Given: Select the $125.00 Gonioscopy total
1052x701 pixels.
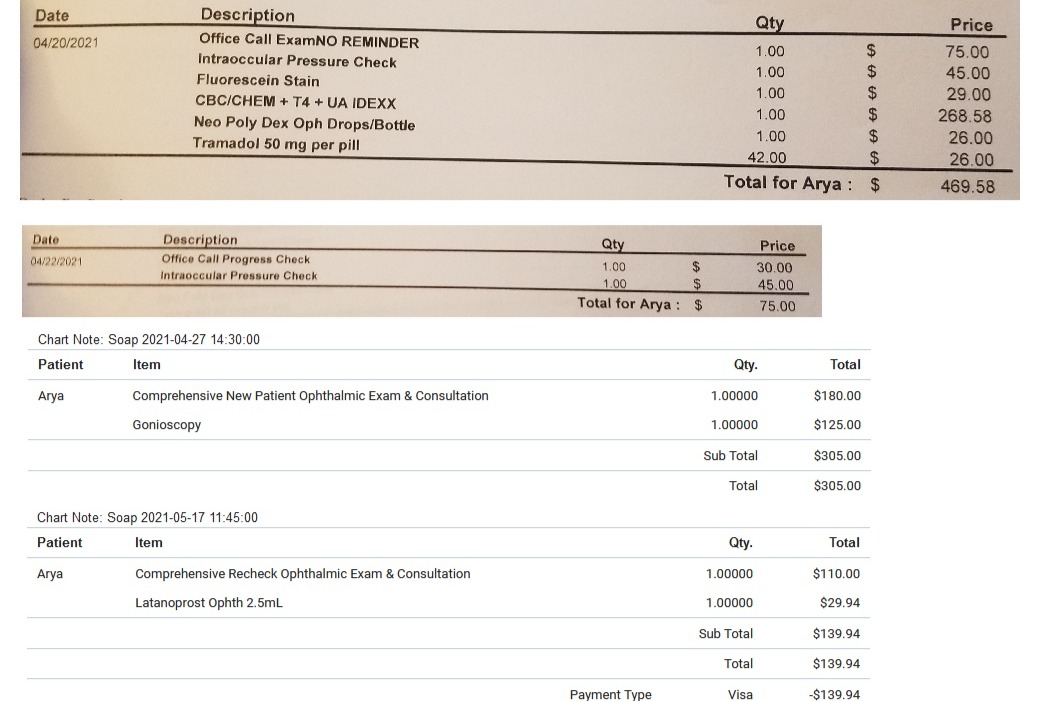Looking at the screenshot, I should click(x=837, y=425).
